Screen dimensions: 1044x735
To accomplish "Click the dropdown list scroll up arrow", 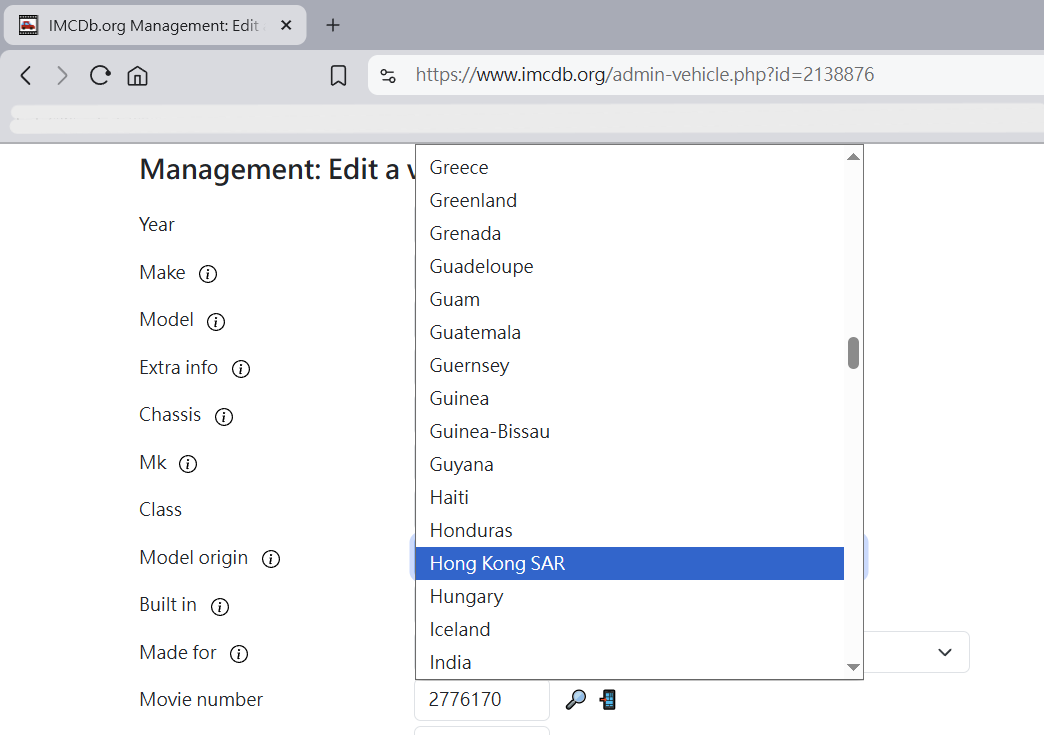I will (x=853, y=157).
